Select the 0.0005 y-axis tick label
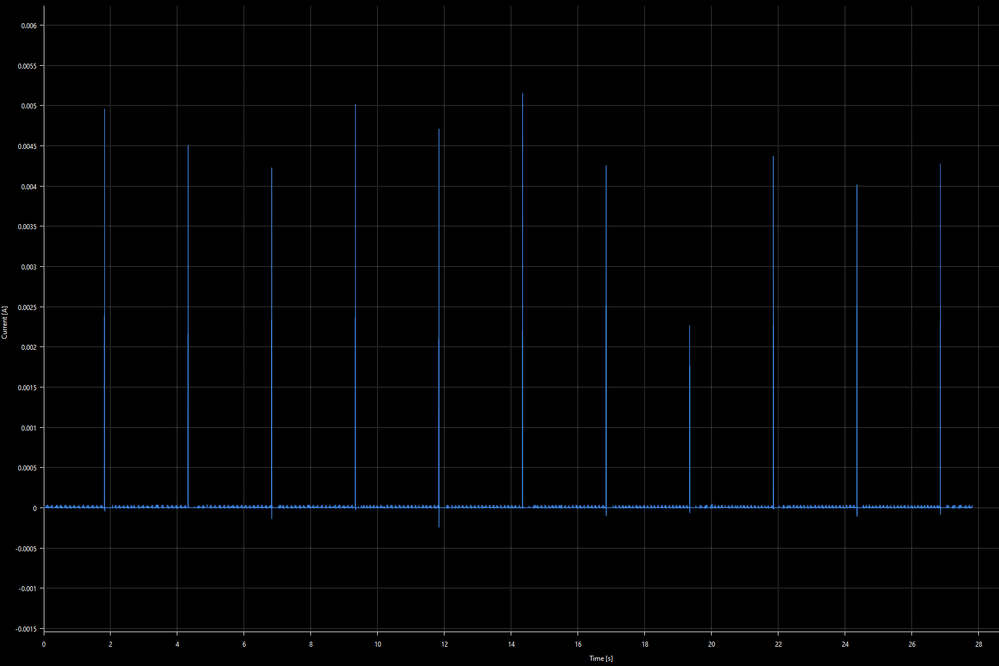The image size is (999, 666). point(27,468)
